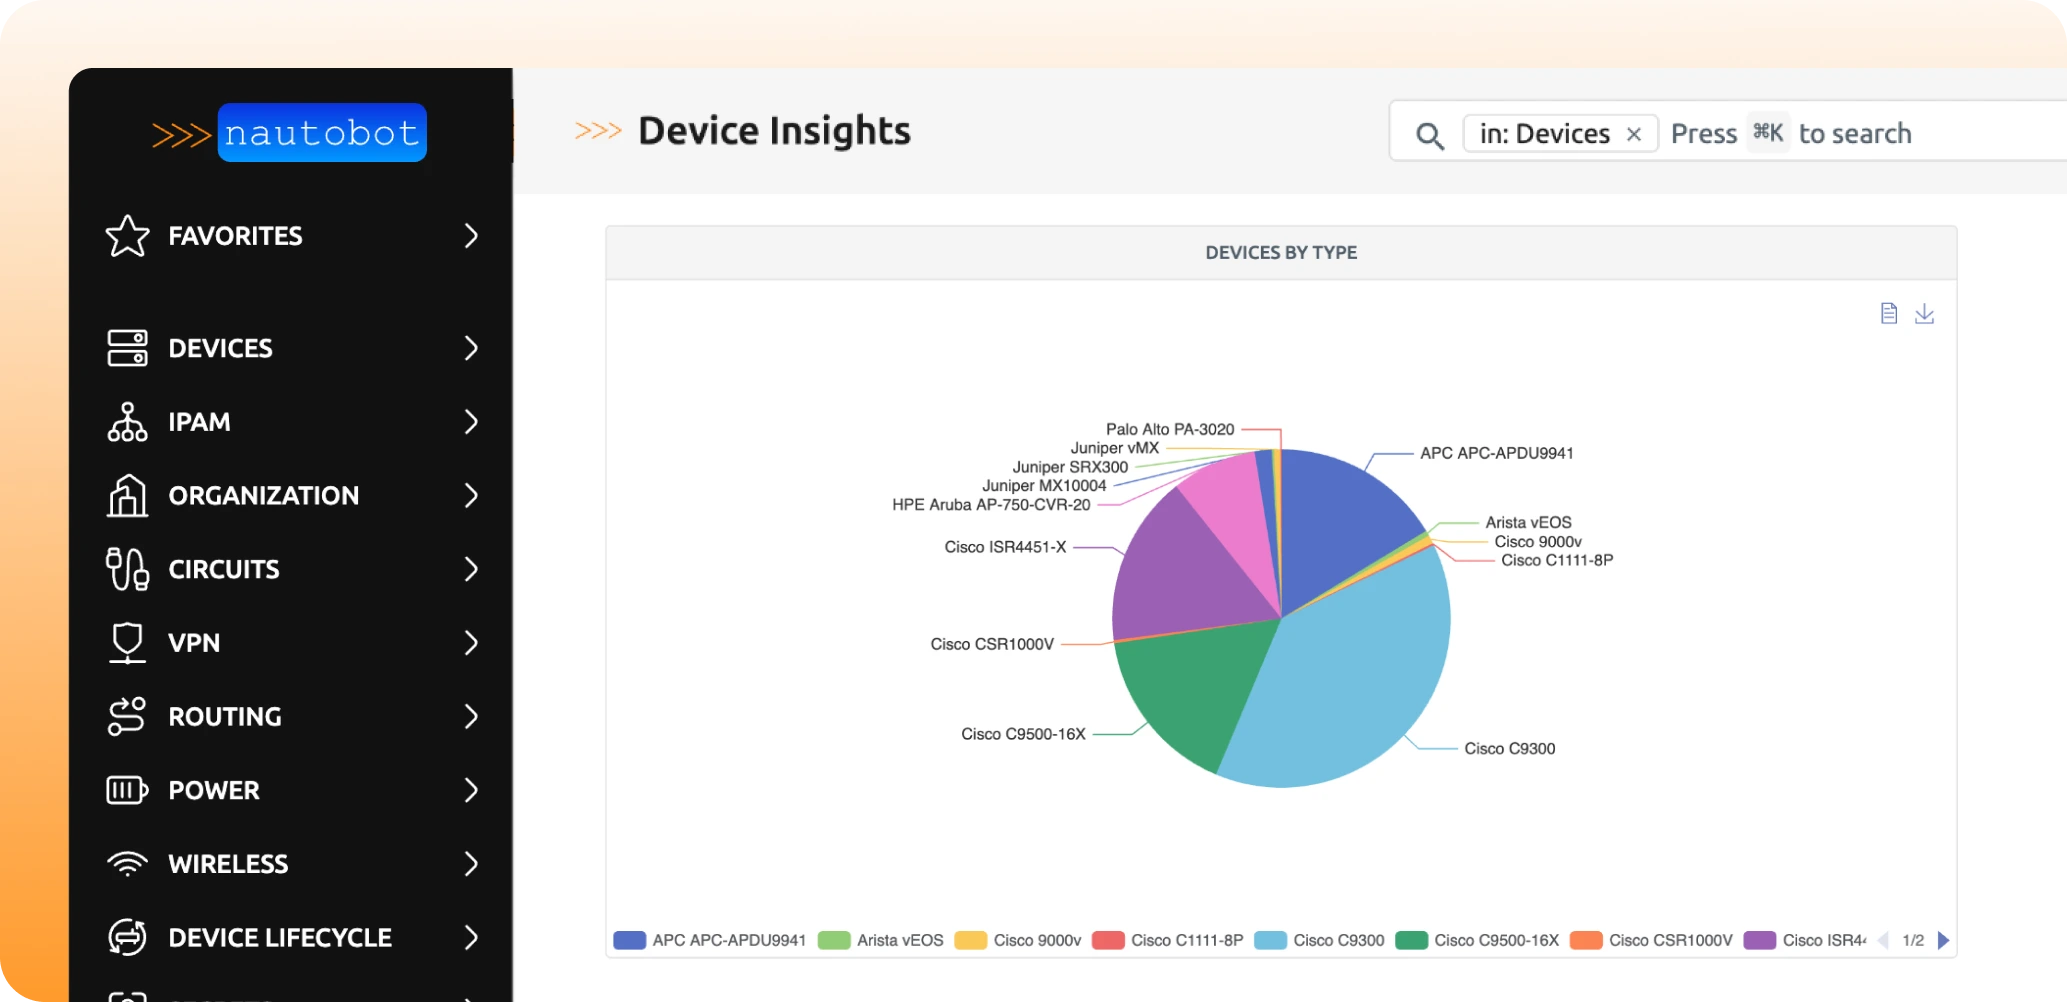Select the Power icon in sidebar

point(127,790)
